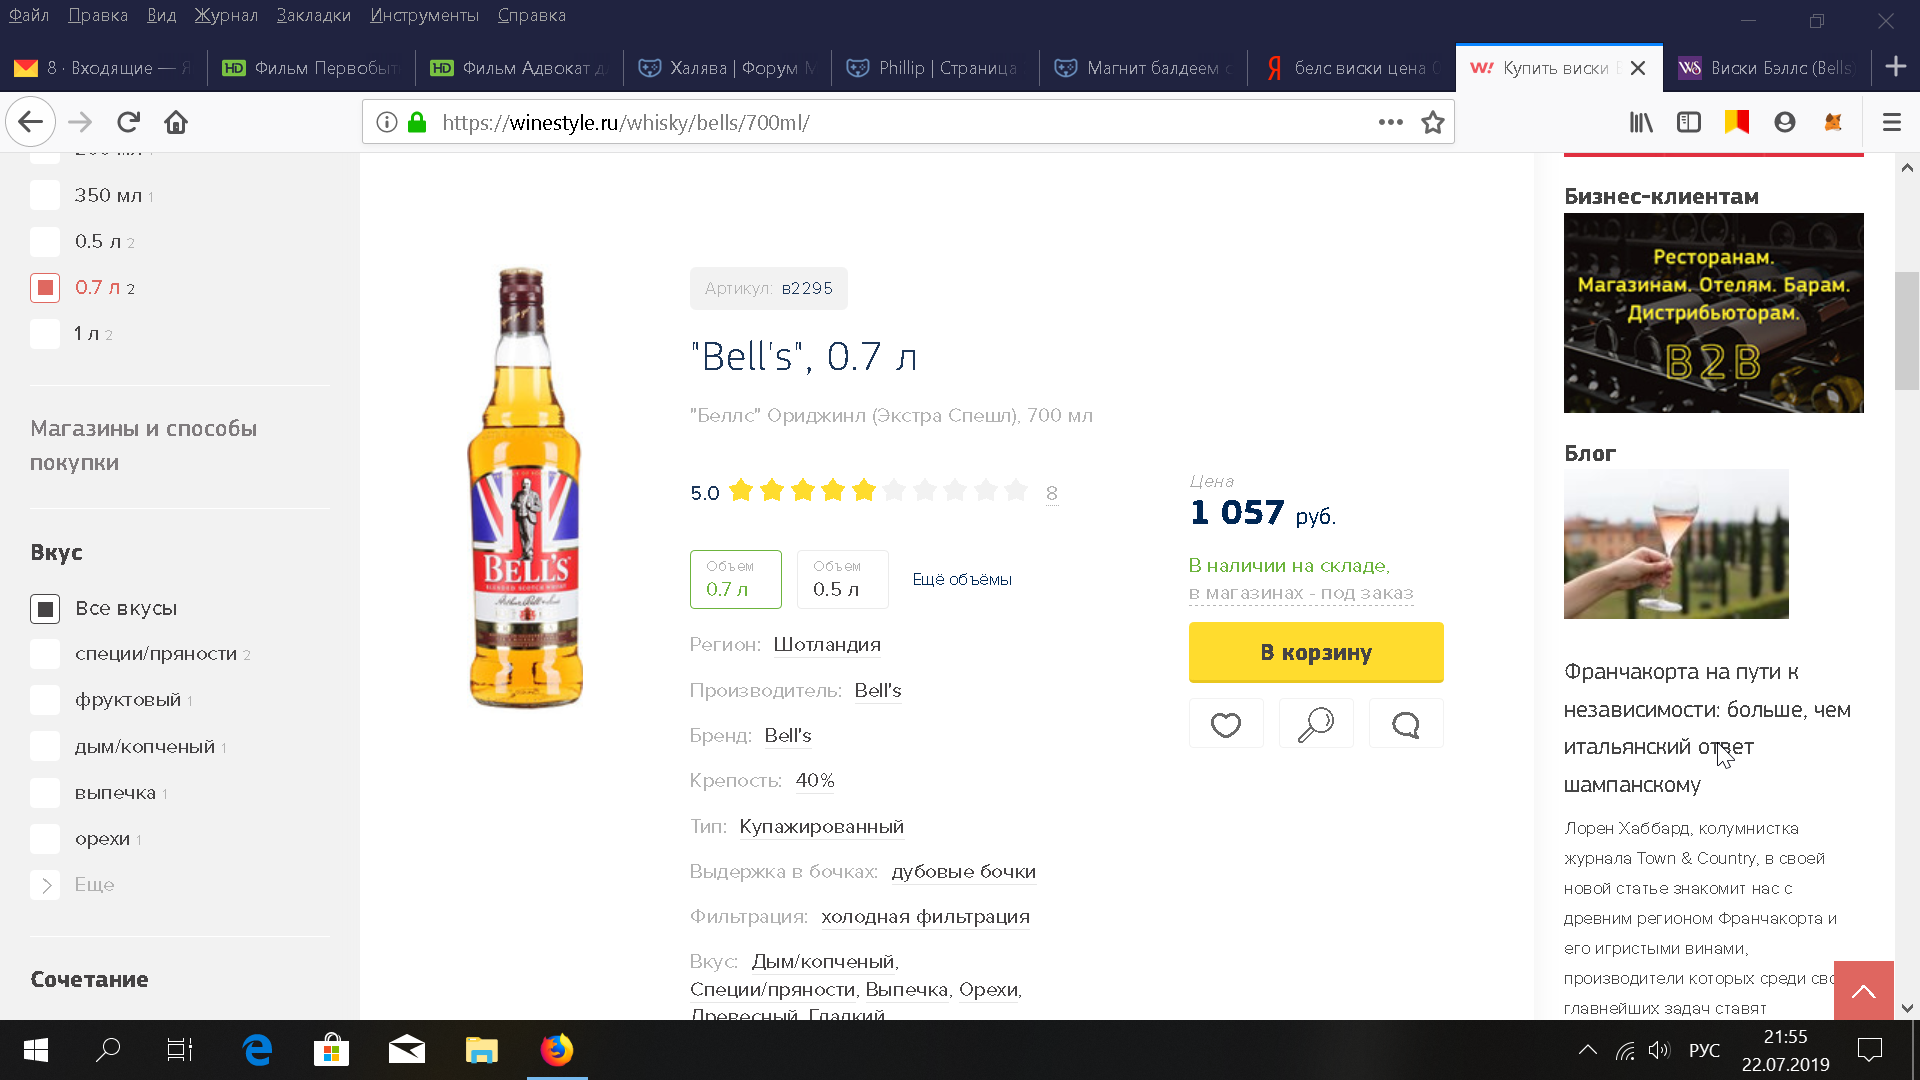Screen dimensions: 1920x1080
Task: Check the орехи taste filter
Action: click(x=45, y=839)
